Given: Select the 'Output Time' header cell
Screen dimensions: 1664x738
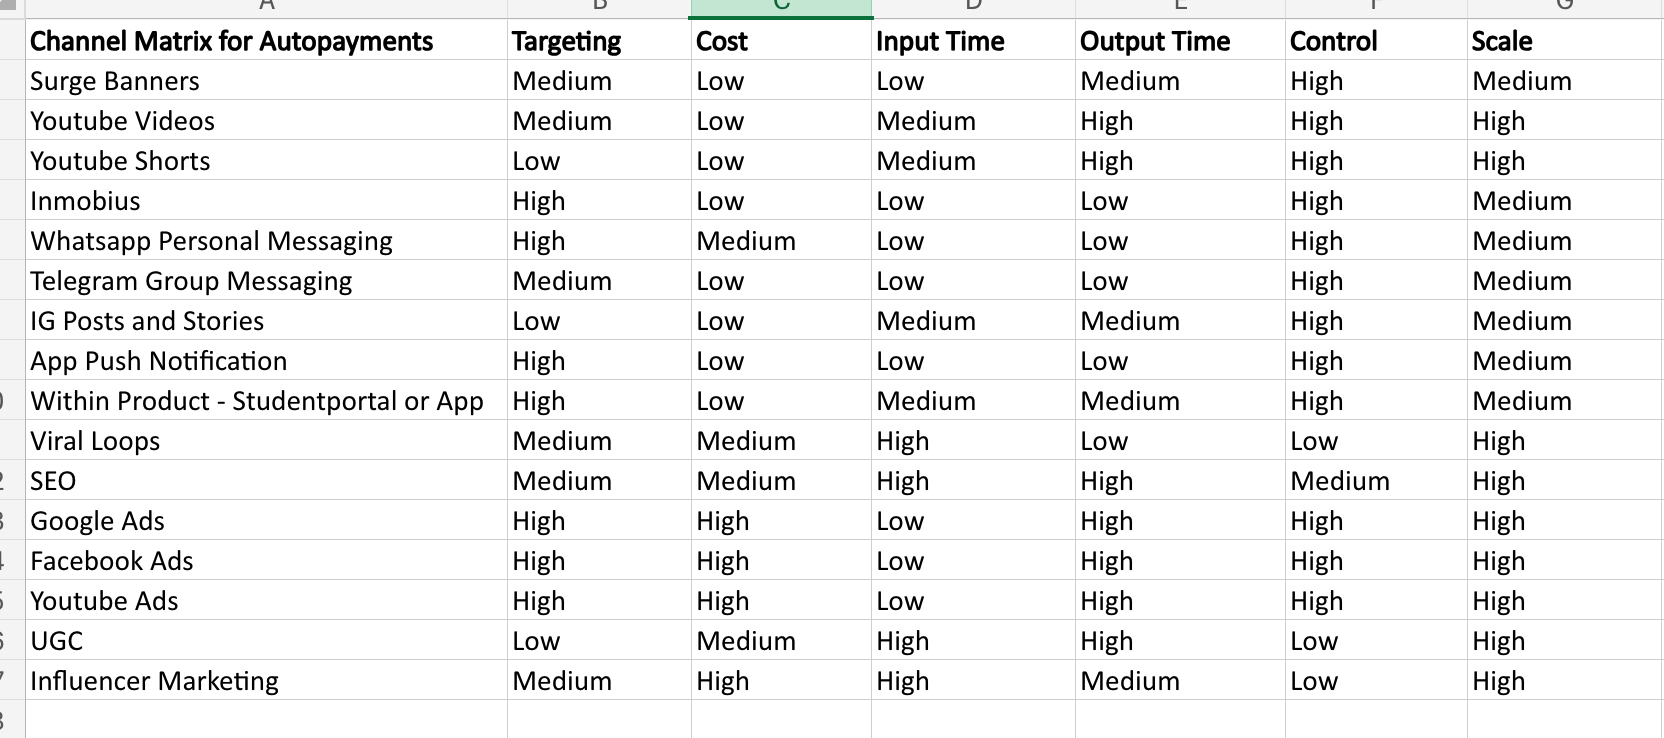Looking at the screenshot, I should (1155, 41).
